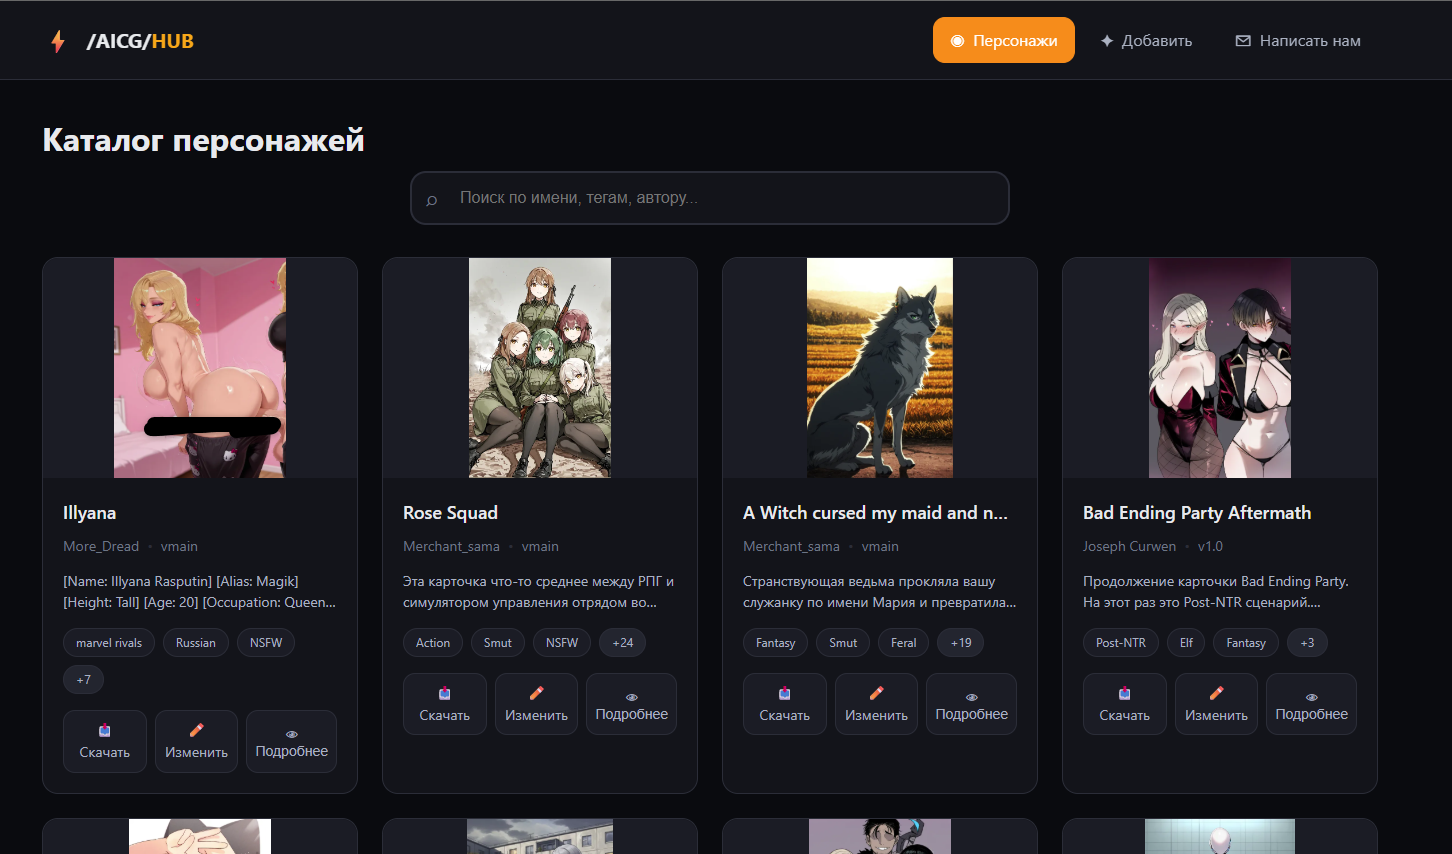Click the 'Эта карточка что-то среднее' description
The height and width of the screenshot is (854, 1452).
(540, 592)
